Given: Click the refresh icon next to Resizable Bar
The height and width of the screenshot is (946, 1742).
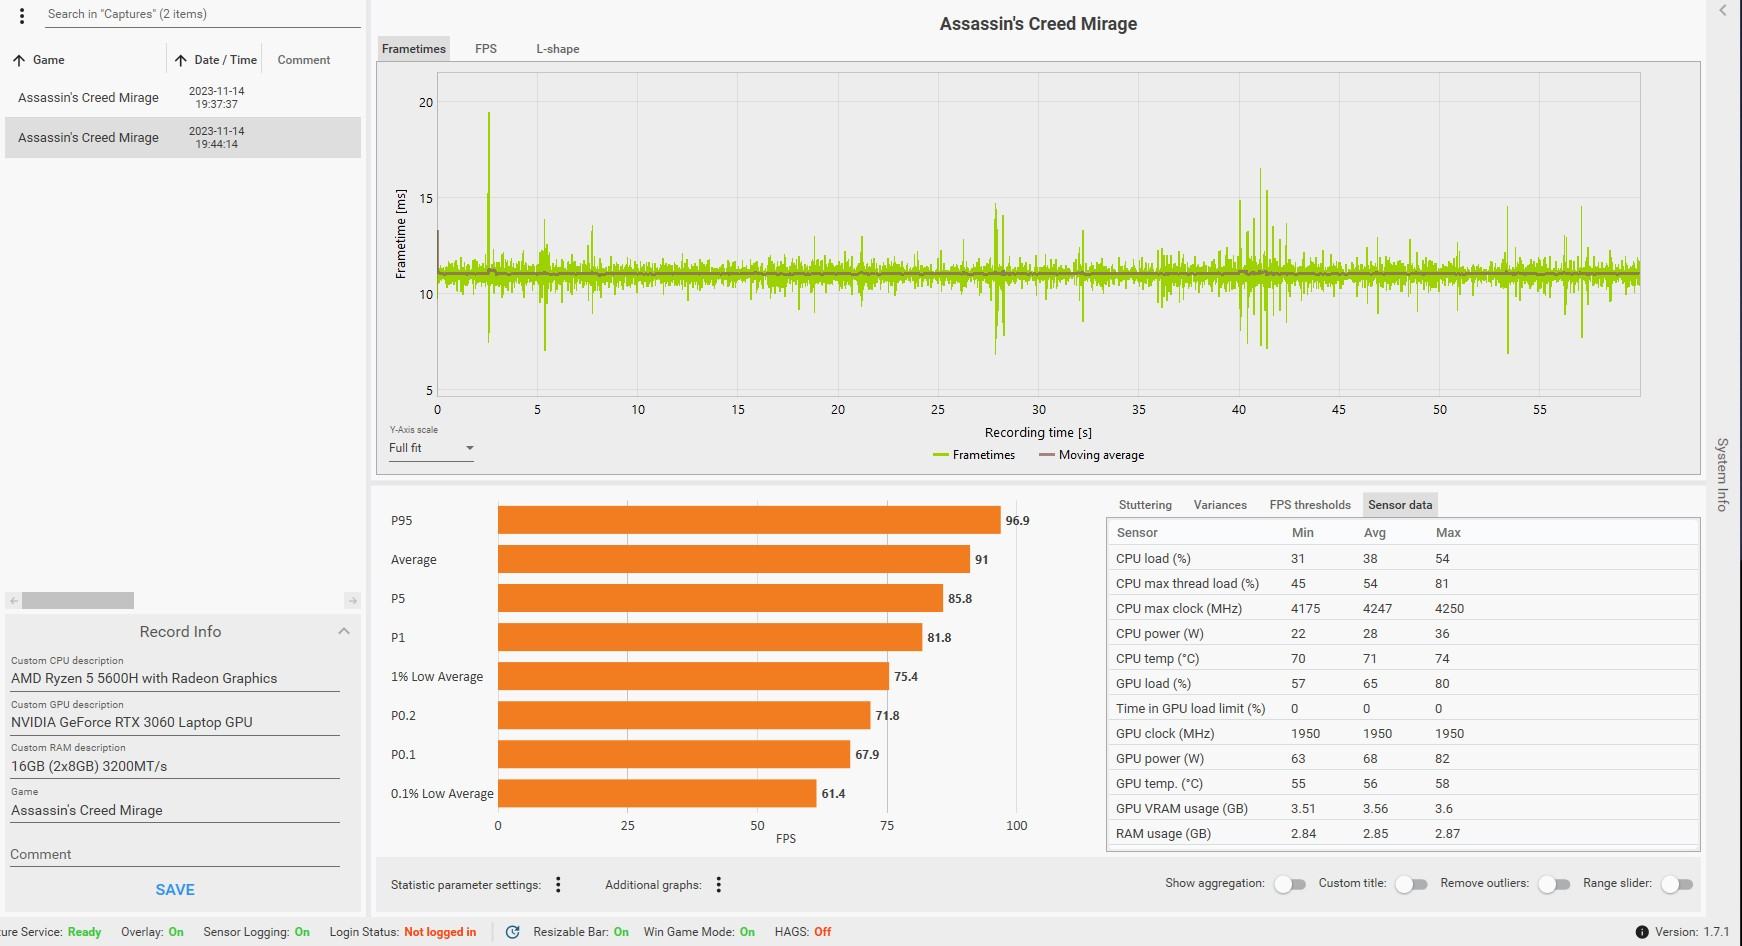Looking at the screenshot, I should [512, 932].
